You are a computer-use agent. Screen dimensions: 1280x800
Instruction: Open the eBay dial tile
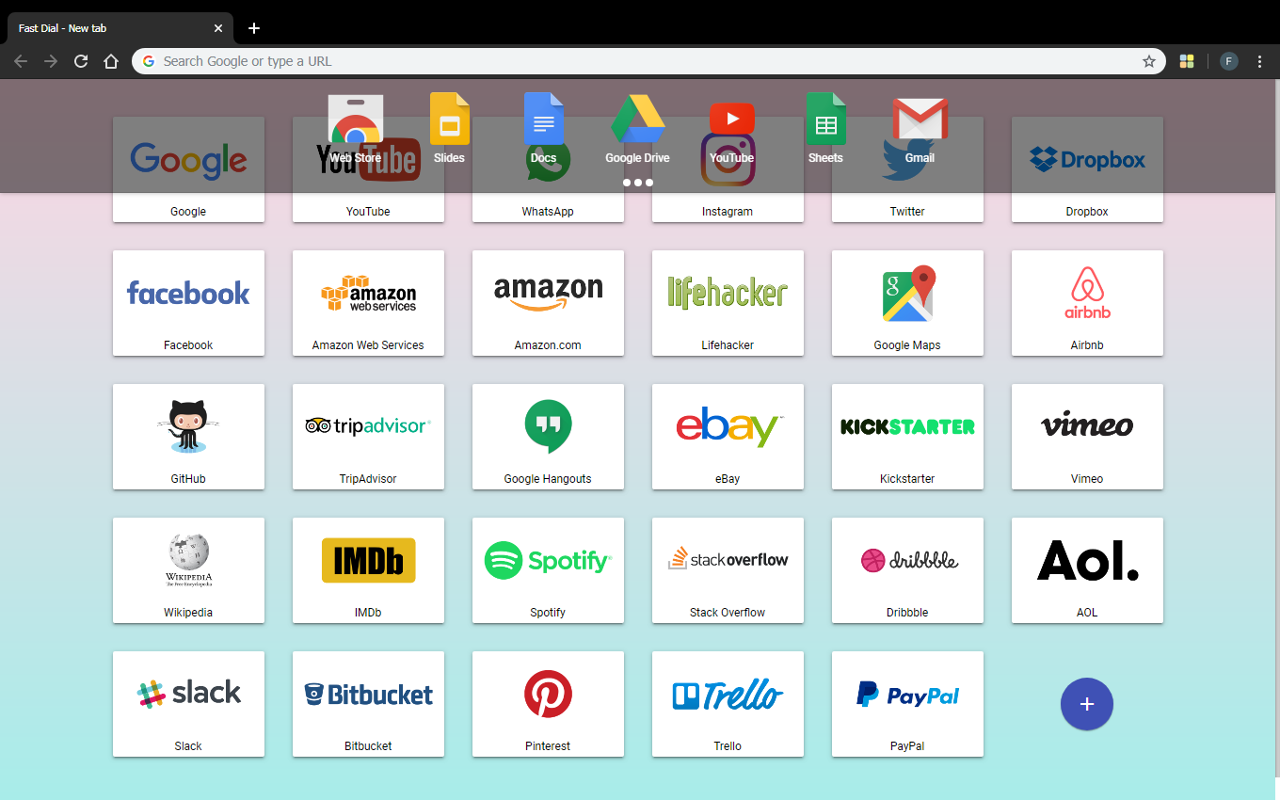click(x=728, y=436)
